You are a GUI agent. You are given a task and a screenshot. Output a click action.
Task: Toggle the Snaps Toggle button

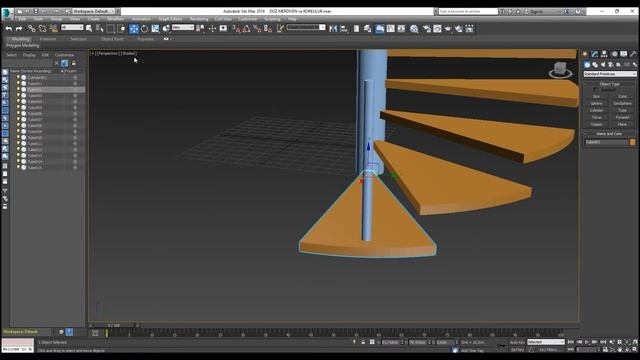[236, 29]
